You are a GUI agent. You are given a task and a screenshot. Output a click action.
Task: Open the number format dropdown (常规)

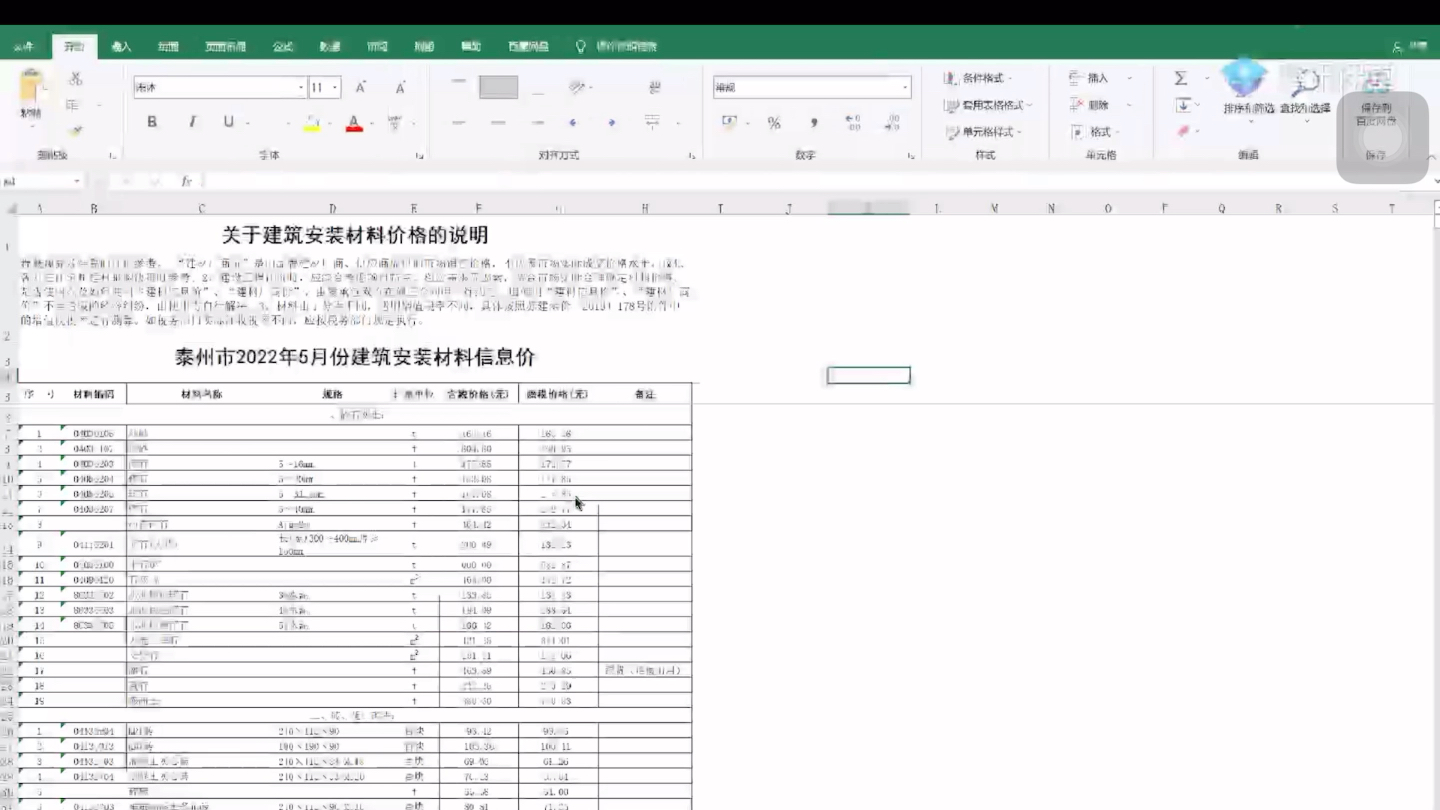point(905,88)
